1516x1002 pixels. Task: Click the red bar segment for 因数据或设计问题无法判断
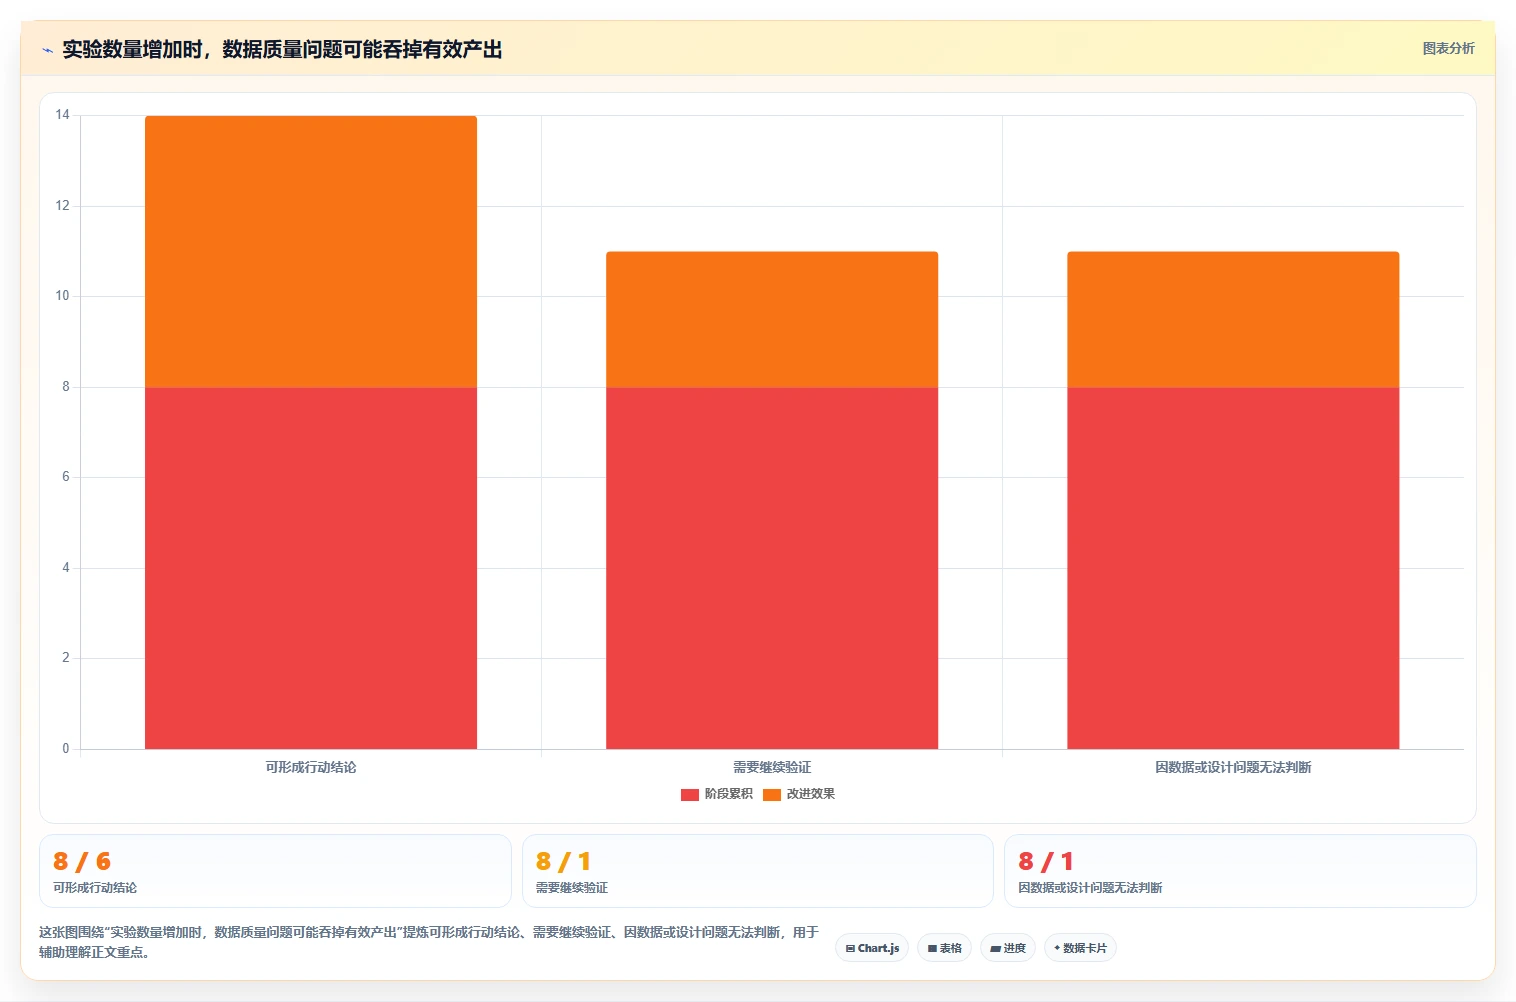click(1233, 568)
